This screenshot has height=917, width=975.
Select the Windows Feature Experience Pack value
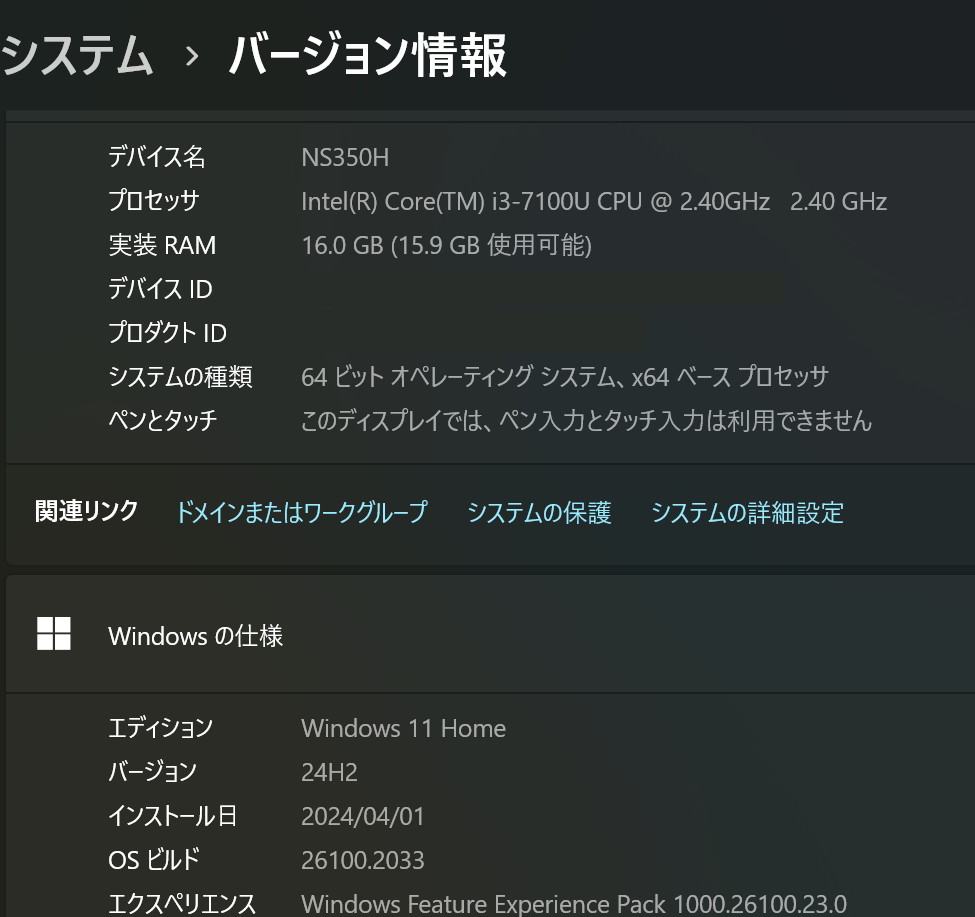[x=573, y=904]
